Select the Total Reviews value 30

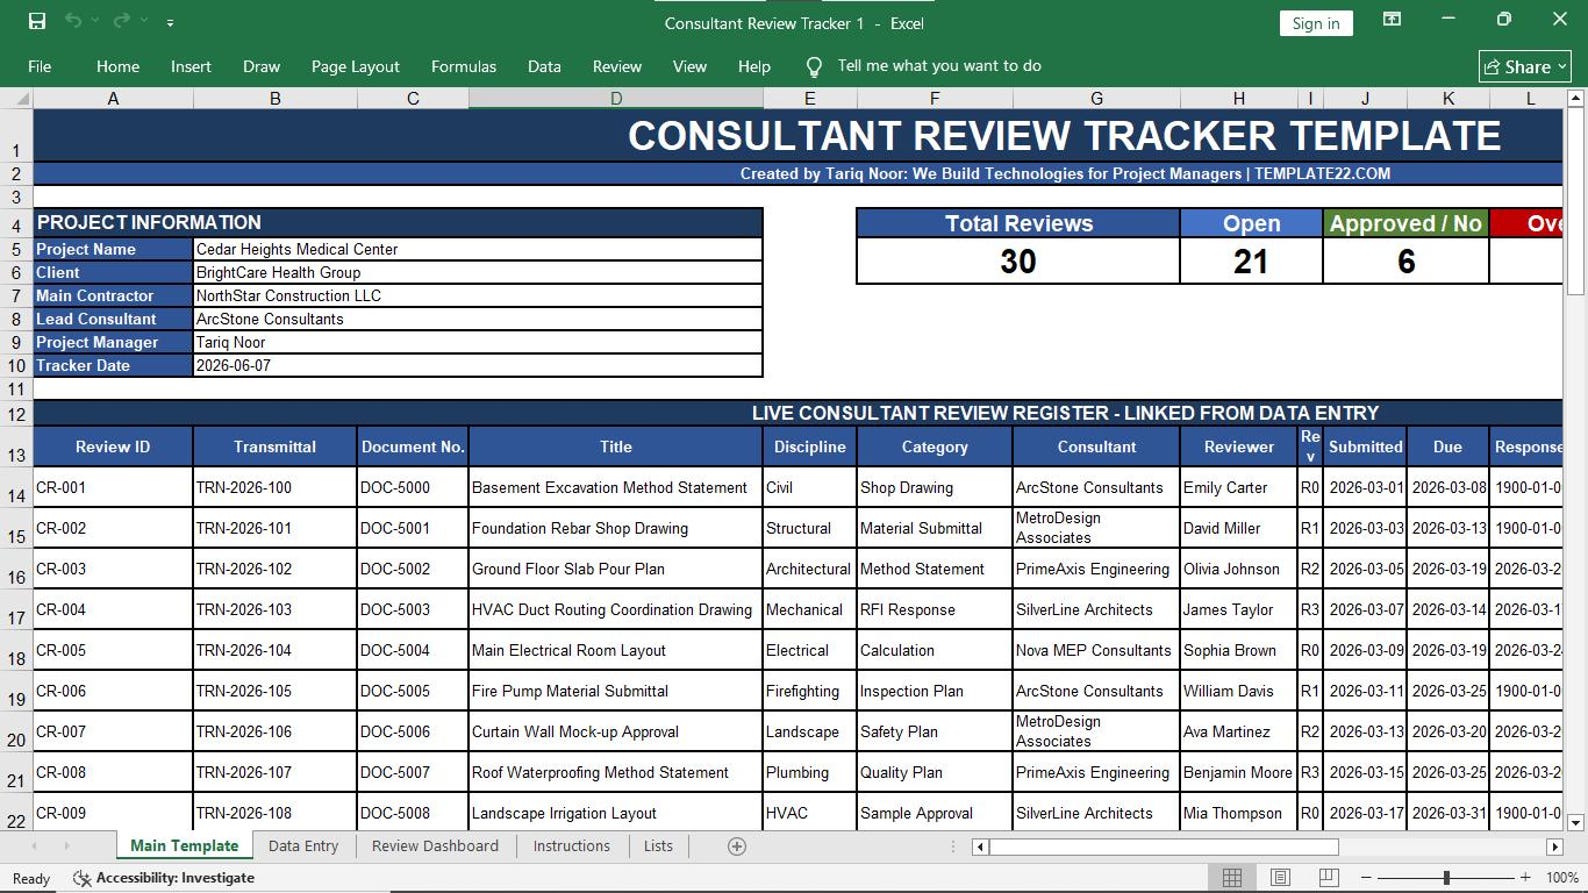click(1018, 261)
